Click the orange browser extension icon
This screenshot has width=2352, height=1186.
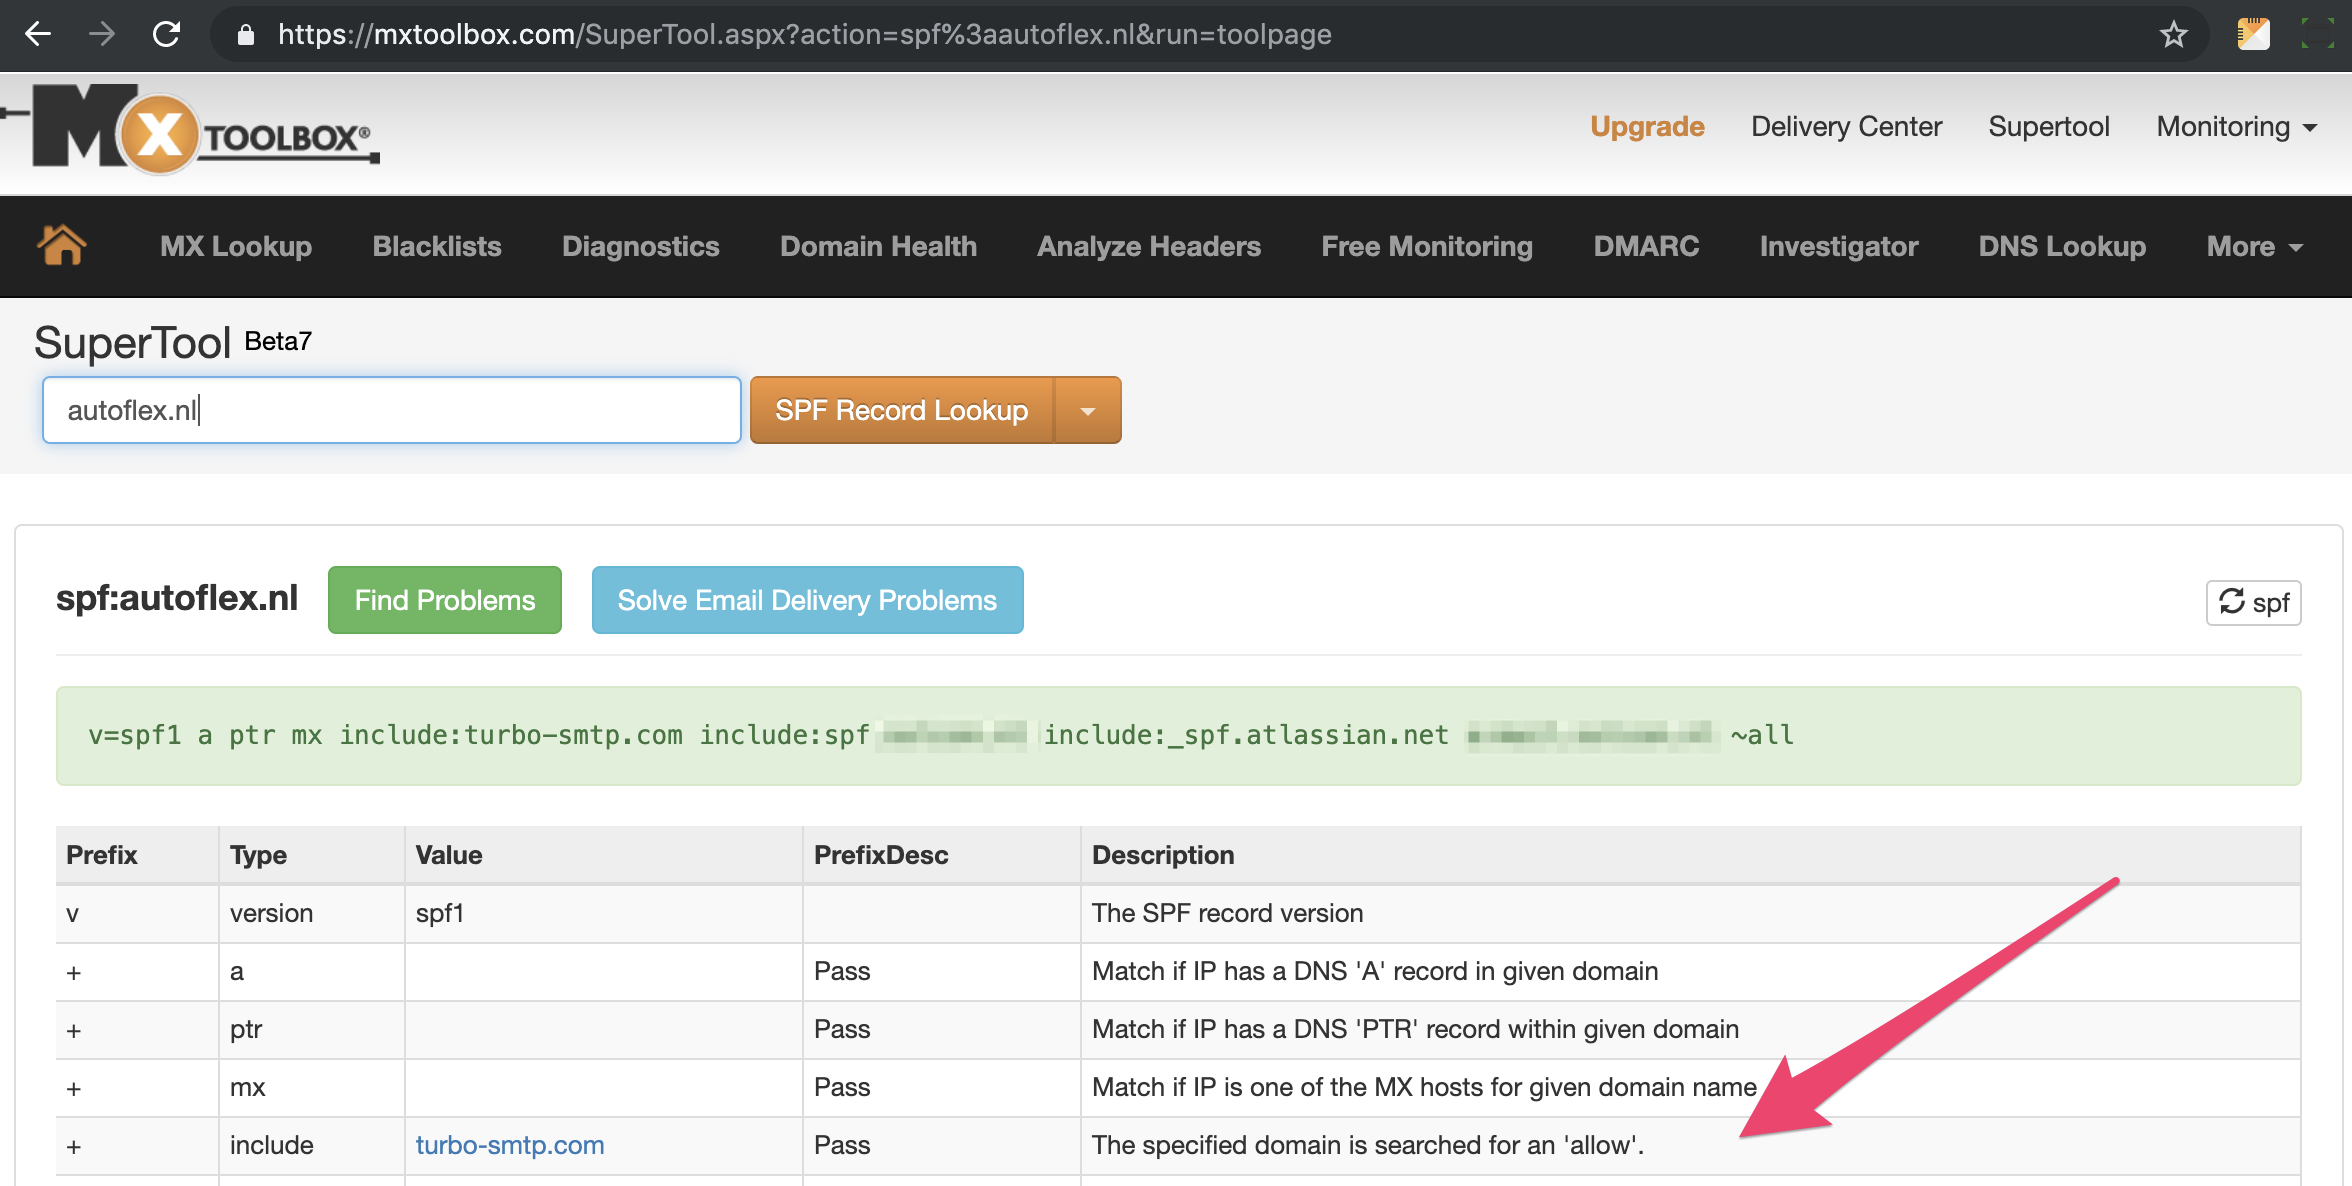click(x=2253, y=35)
